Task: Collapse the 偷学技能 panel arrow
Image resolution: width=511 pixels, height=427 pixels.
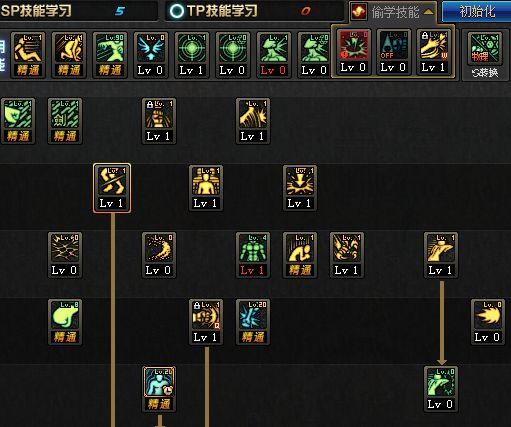Action: tap(429, 12)
